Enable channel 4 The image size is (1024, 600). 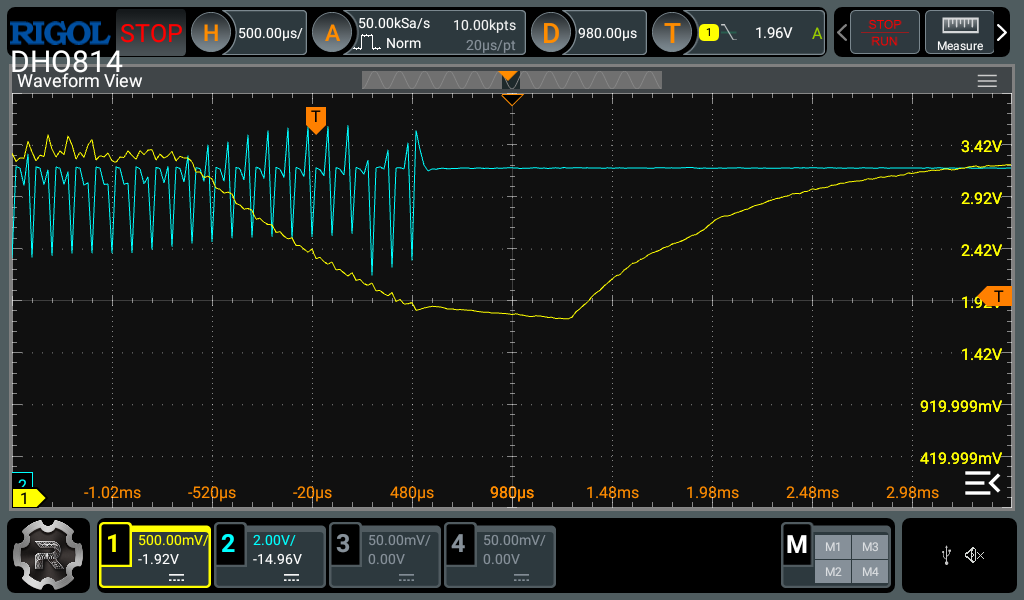[500, 555]
